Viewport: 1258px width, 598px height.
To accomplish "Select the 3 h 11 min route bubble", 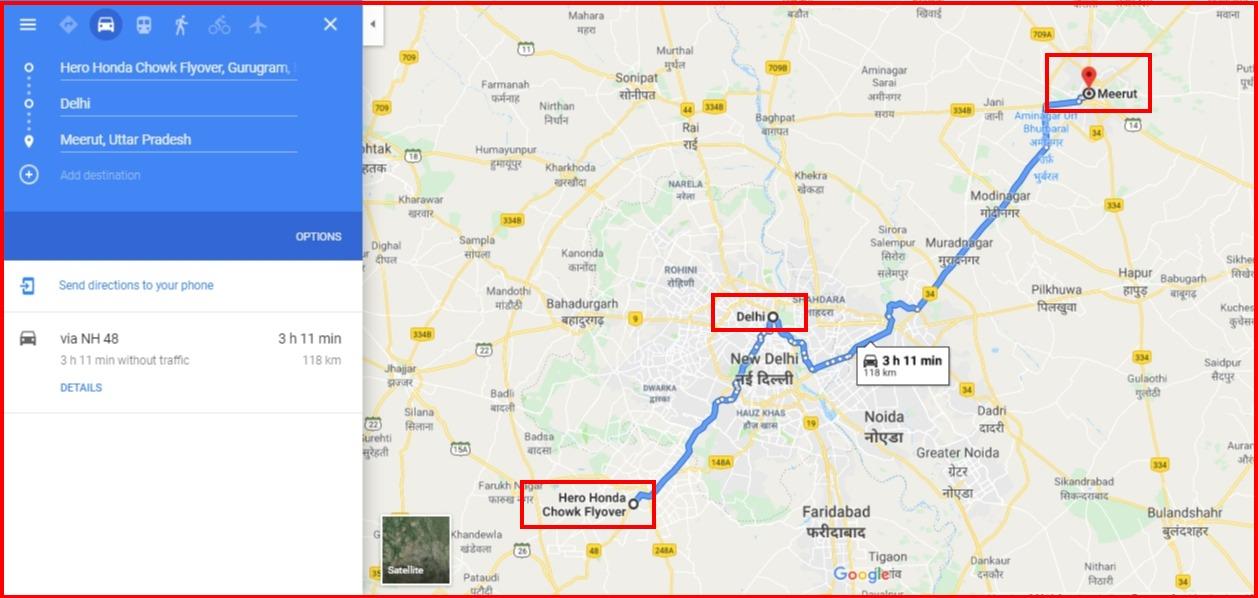I will point(902,366).
